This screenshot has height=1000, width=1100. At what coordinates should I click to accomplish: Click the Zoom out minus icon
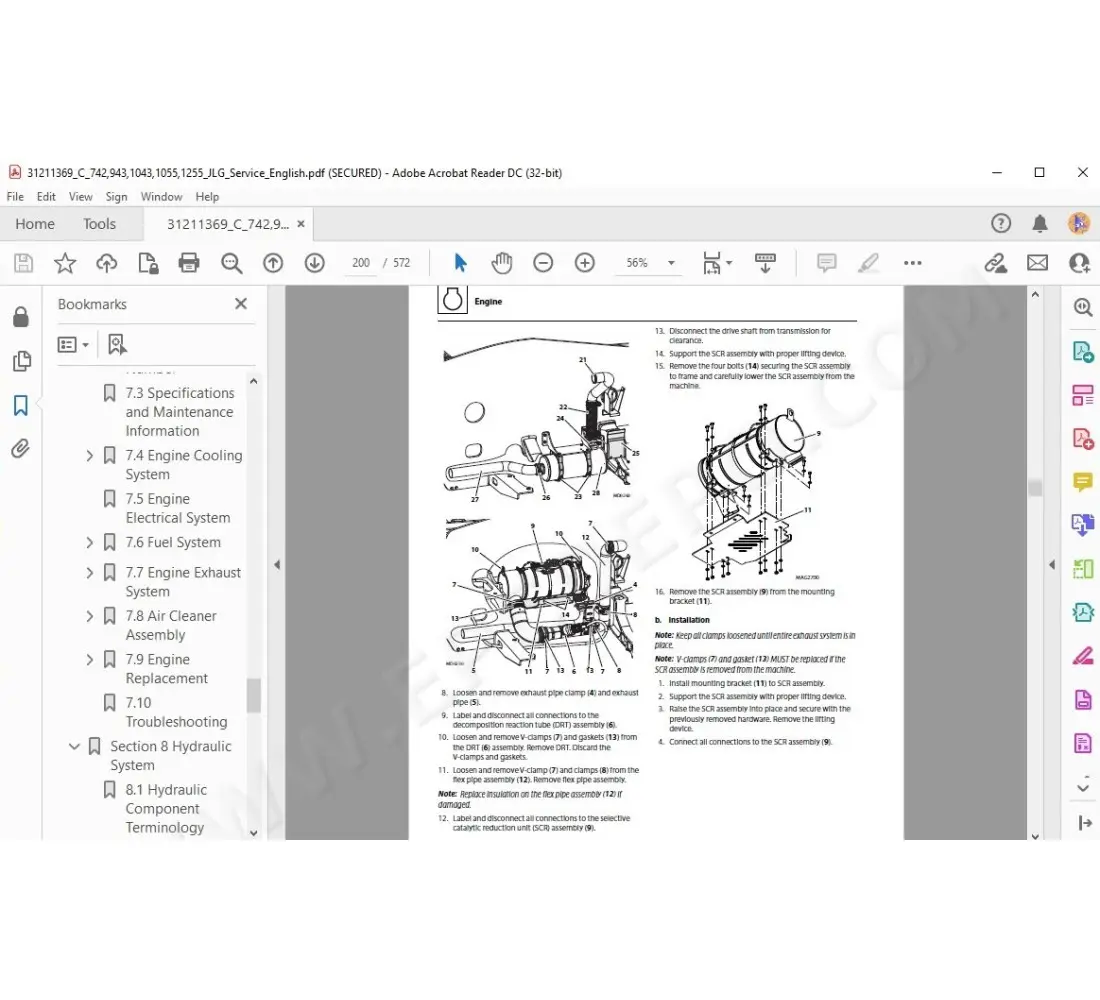543,263
